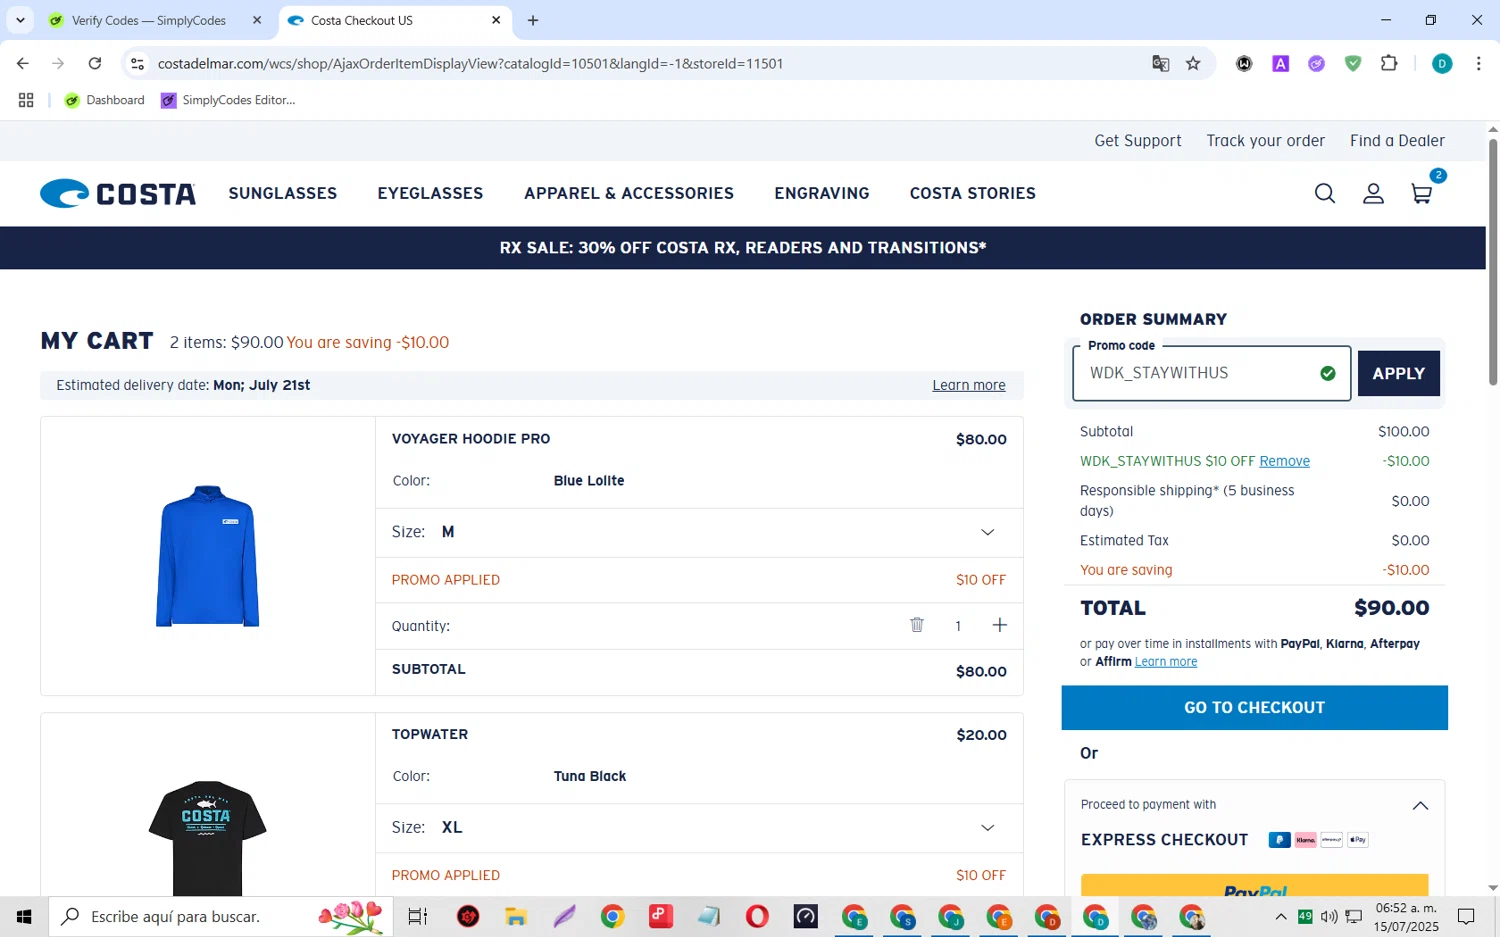The height and width of the screenshot is (937, 1500).
Task: Open the clock and date in taskbar
Action: point(1406,916)
